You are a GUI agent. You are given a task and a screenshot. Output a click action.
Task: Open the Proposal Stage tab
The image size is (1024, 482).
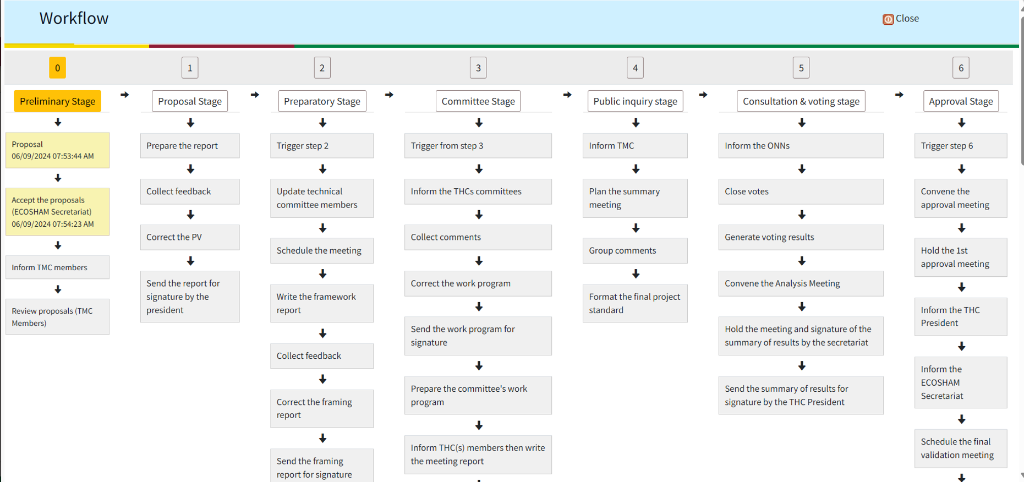pyautogui.click(x=190, y=101)
